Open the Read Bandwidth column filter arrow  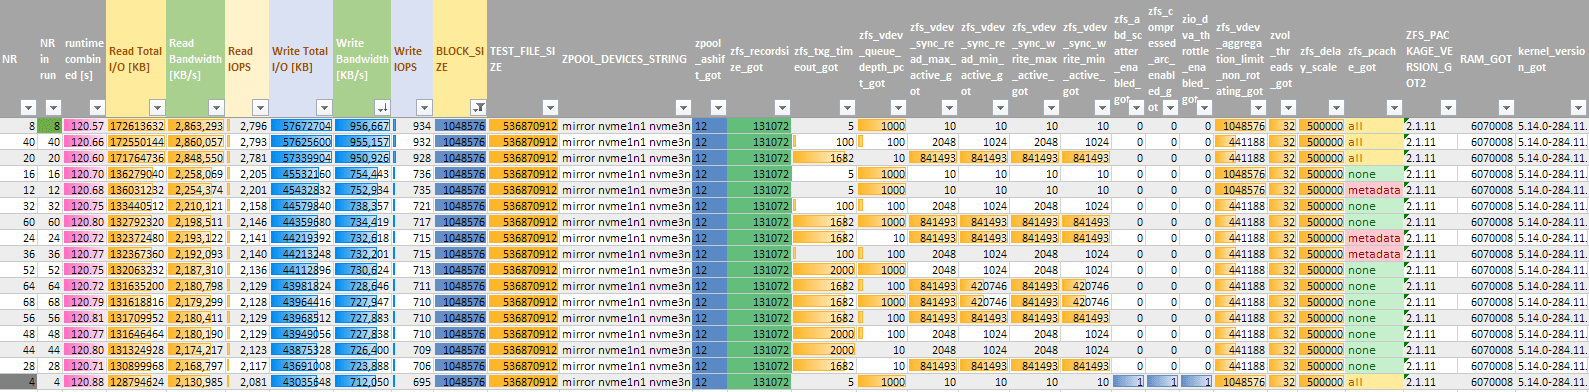tap(217, 107)
